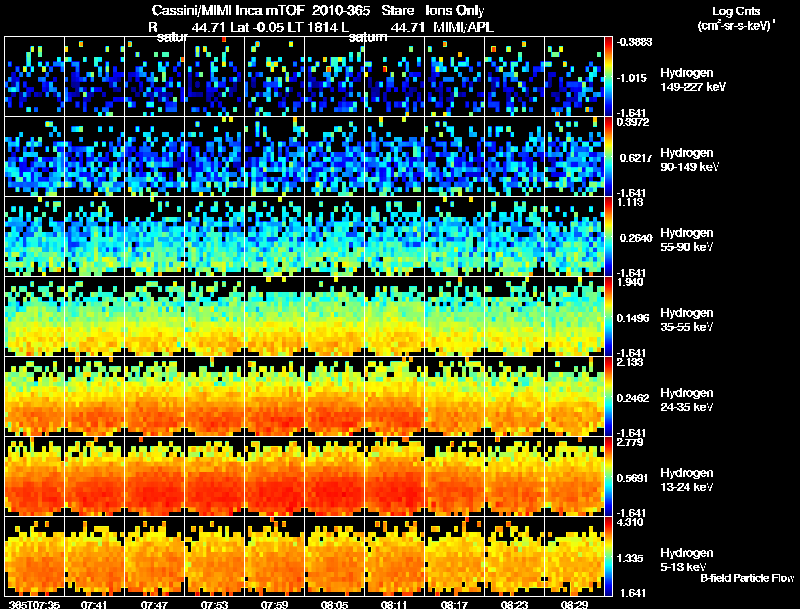Select the 24-35 keV panel at 08:23
This screenshot has width=800, height=609.
pos(514,396)
